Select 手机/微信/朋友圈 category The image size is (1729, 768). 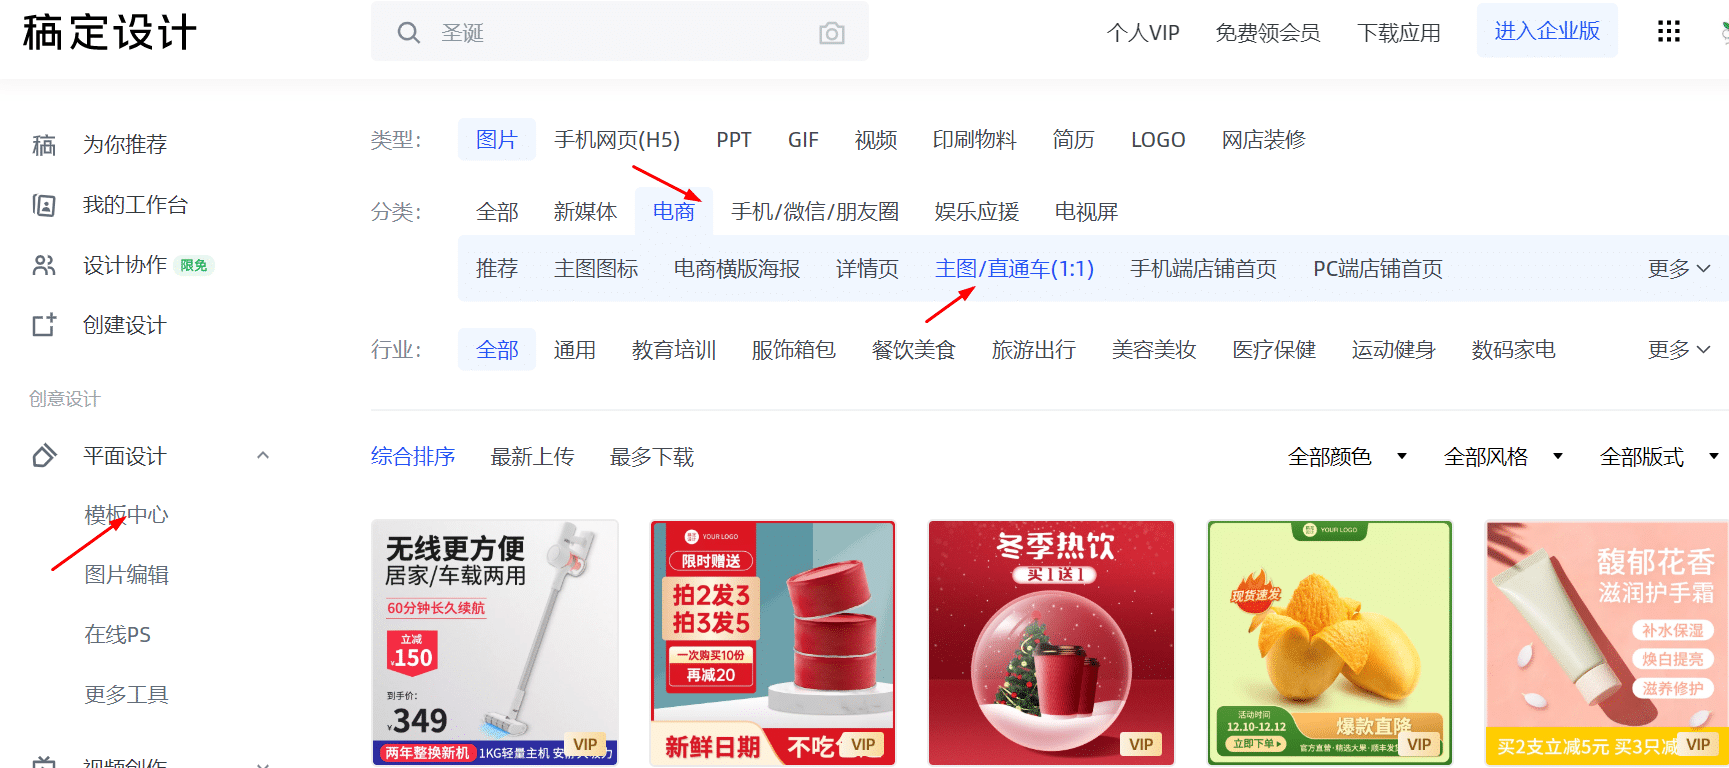815,212
